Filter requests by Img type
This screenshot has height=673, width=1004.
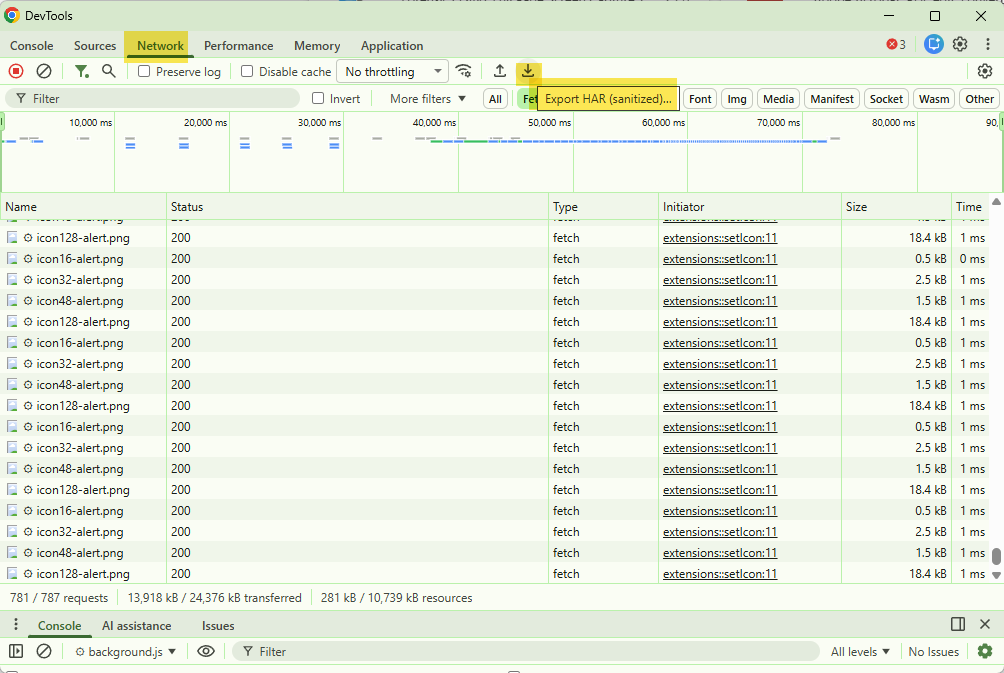737,99
